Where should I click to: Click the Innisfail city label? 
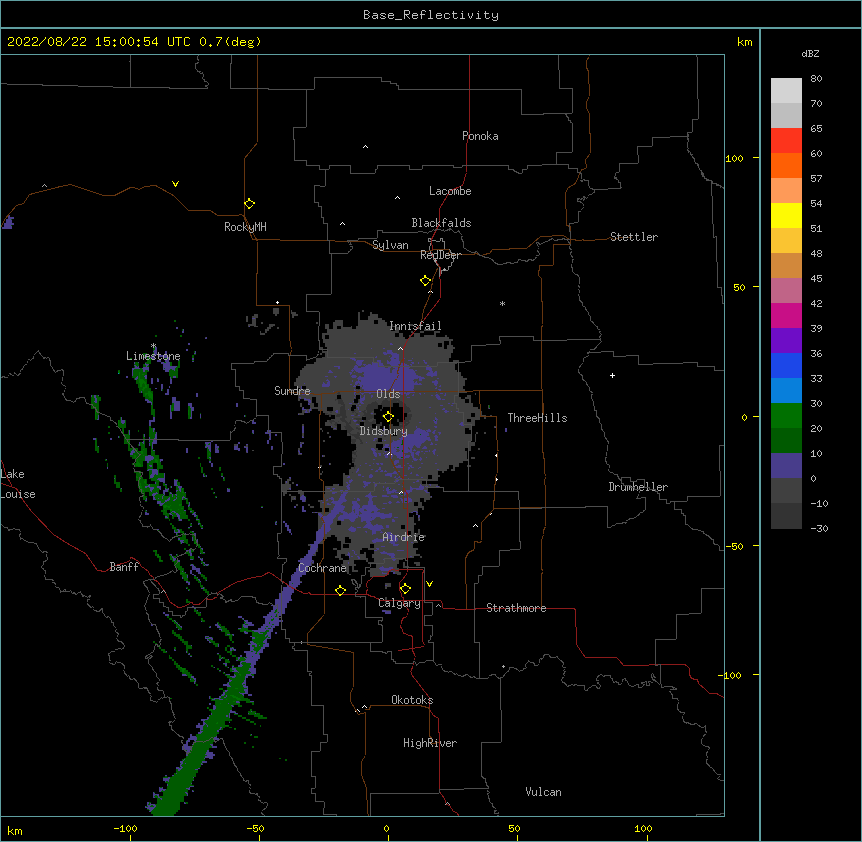(415, 326)
